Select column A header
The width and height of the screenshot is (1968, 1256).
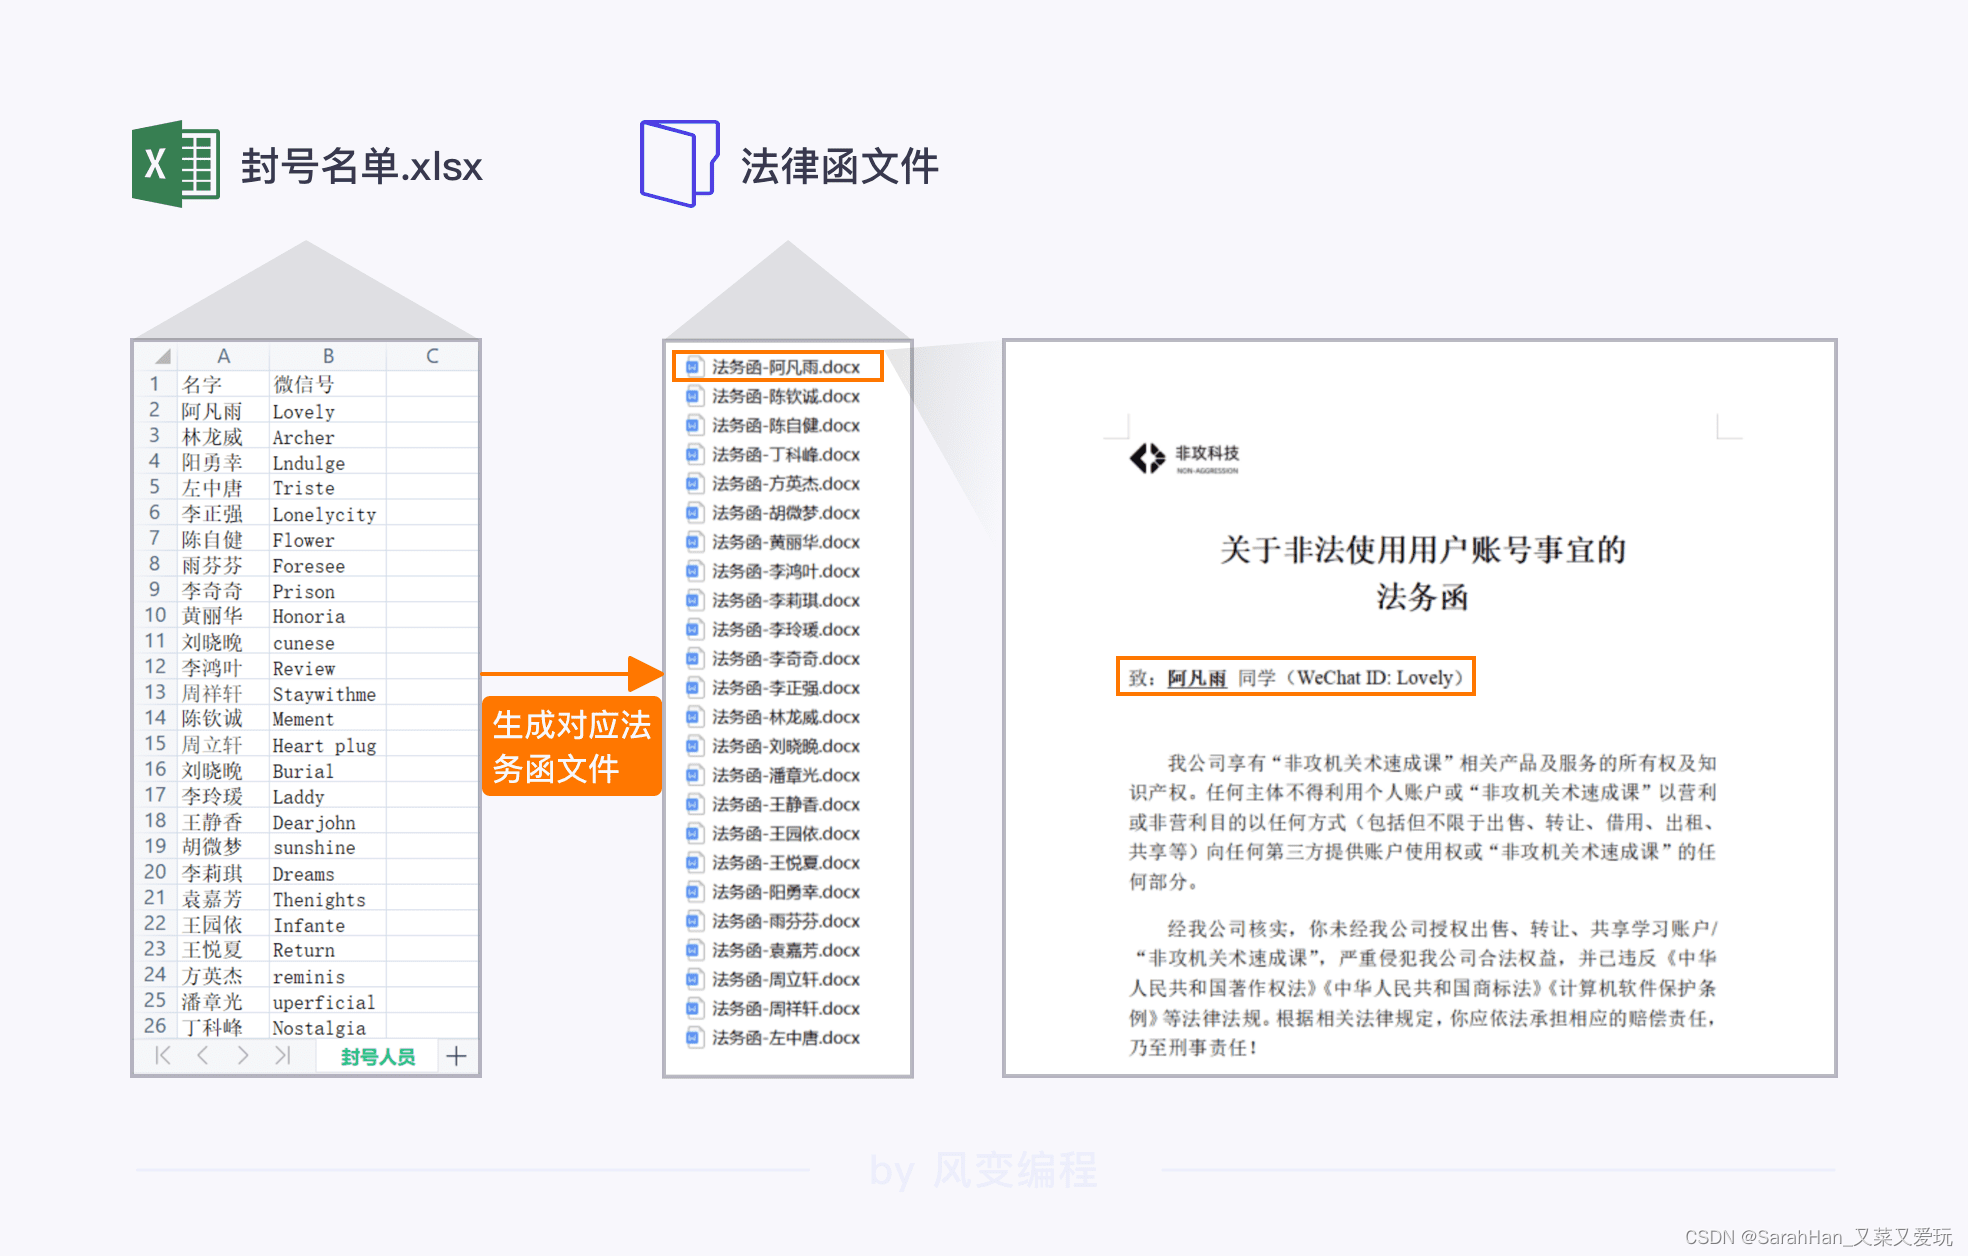[224, 356]
